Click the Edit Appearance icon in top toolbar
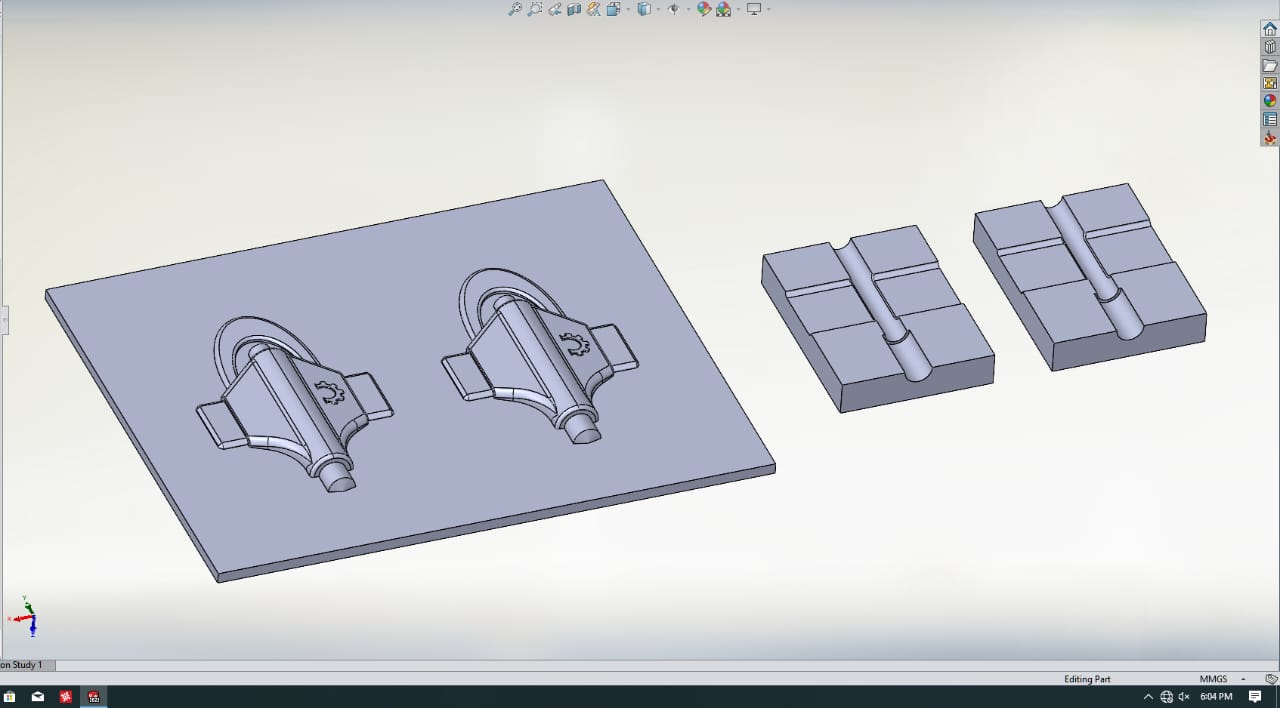The image size is (1280, 708). coord(704,9)
